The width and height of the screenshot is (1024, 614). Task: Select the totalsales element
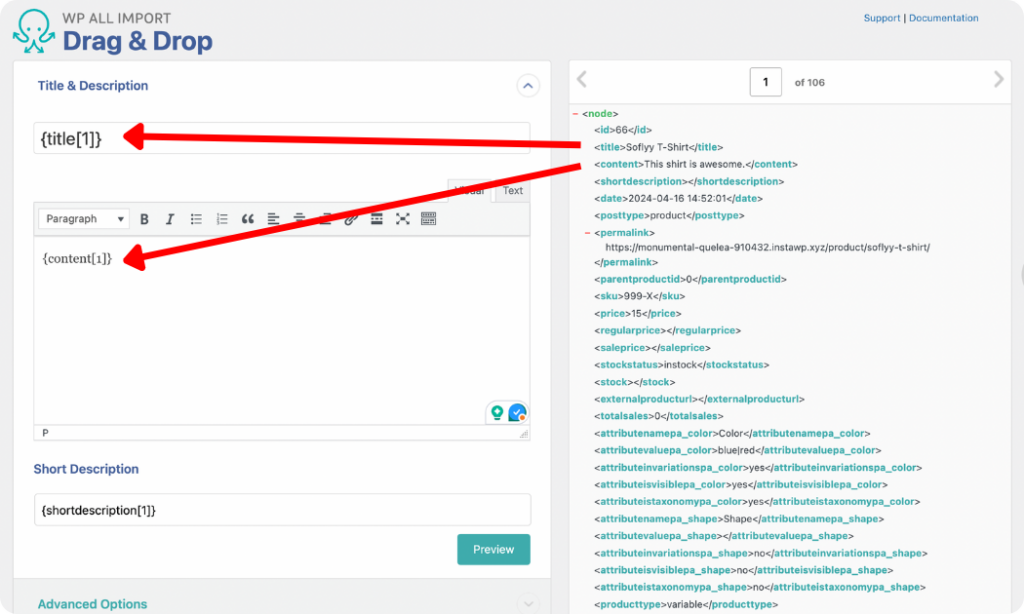pos(659,416)
